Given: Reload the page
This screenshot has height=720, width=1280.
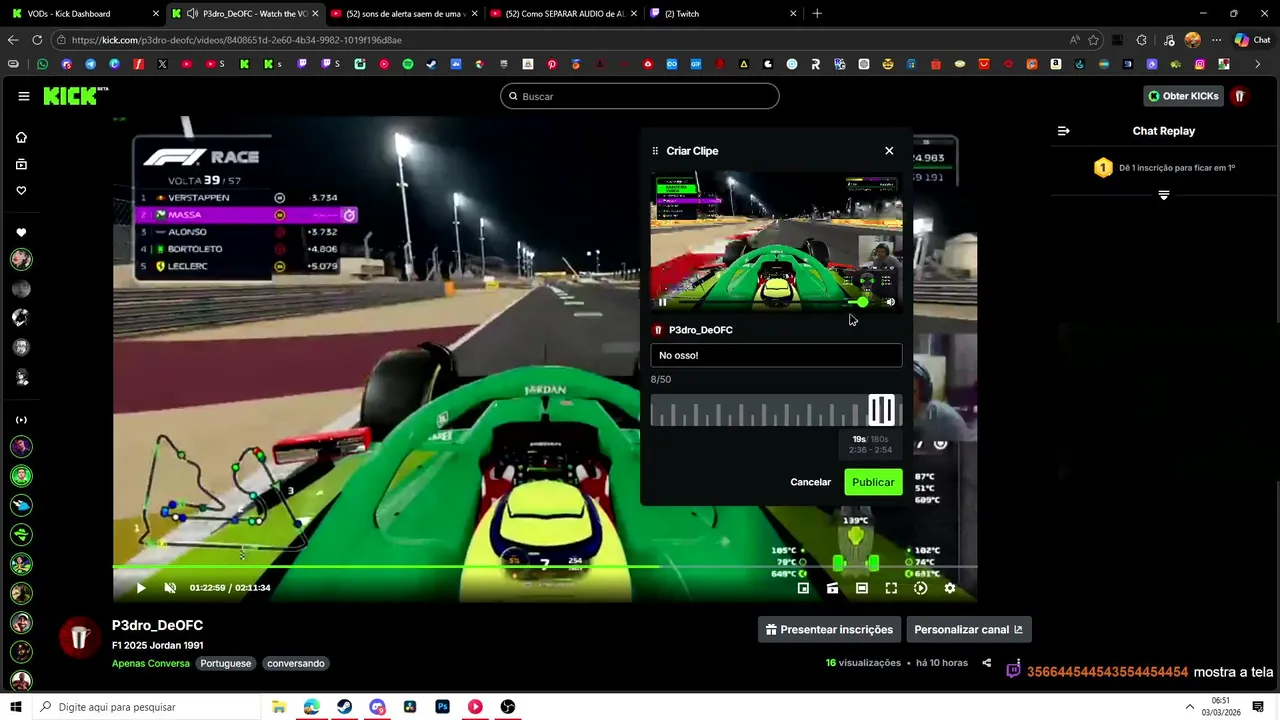Looking at the screenshot, I should tap(37, 40).
